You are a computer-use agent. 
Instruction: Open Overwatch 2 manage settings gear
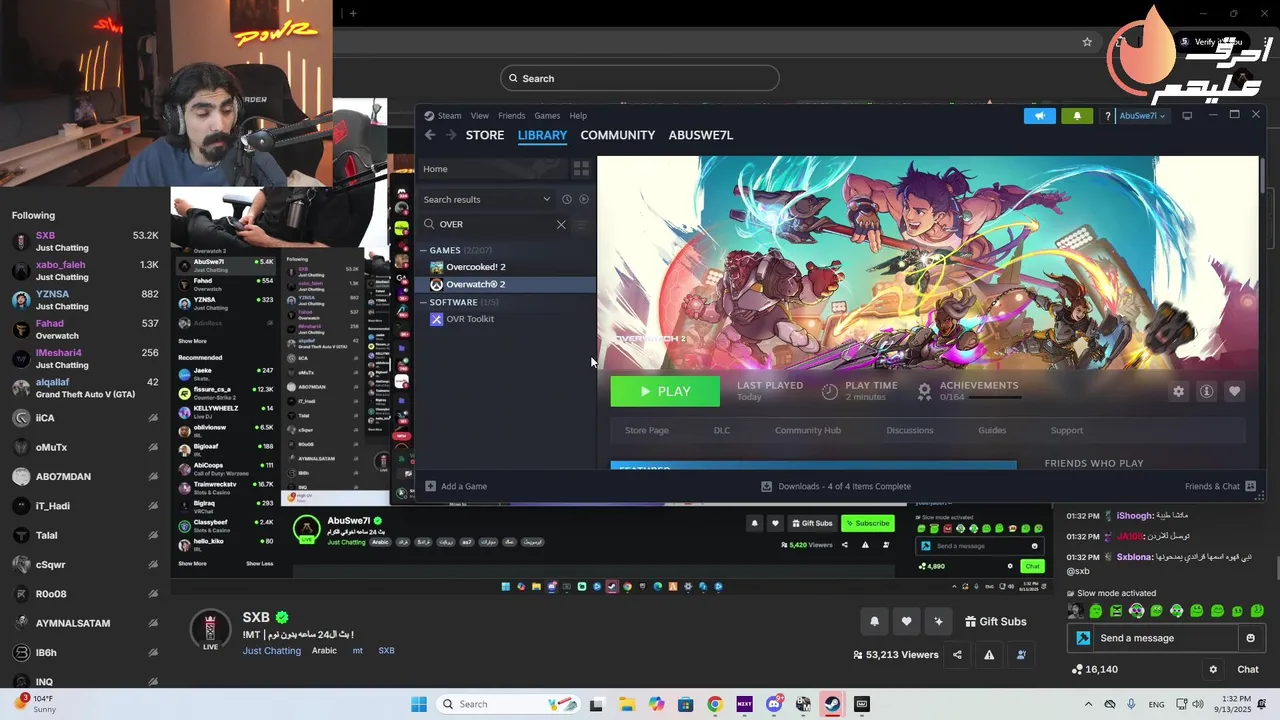coord(1178,392)
